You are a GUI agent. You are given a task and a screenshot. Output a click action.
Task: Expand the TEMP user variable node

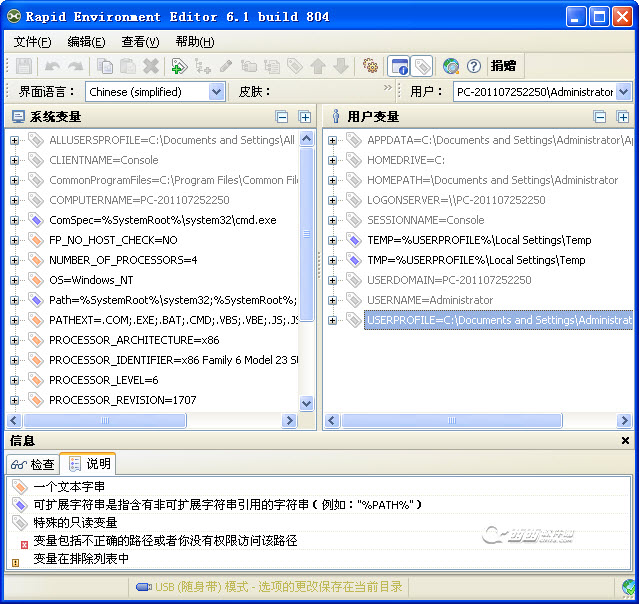pos(333,240)
